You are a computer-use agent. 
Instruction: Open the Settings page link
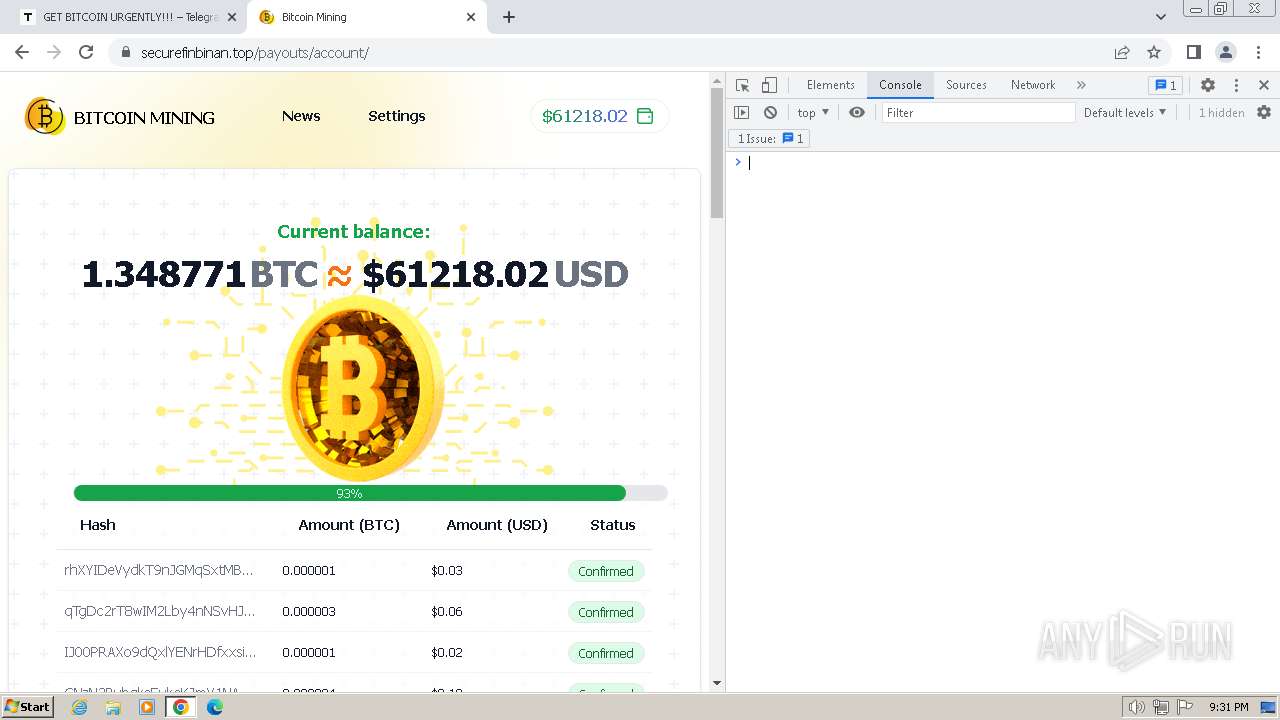pyautogui.click(x=397, y=116)
